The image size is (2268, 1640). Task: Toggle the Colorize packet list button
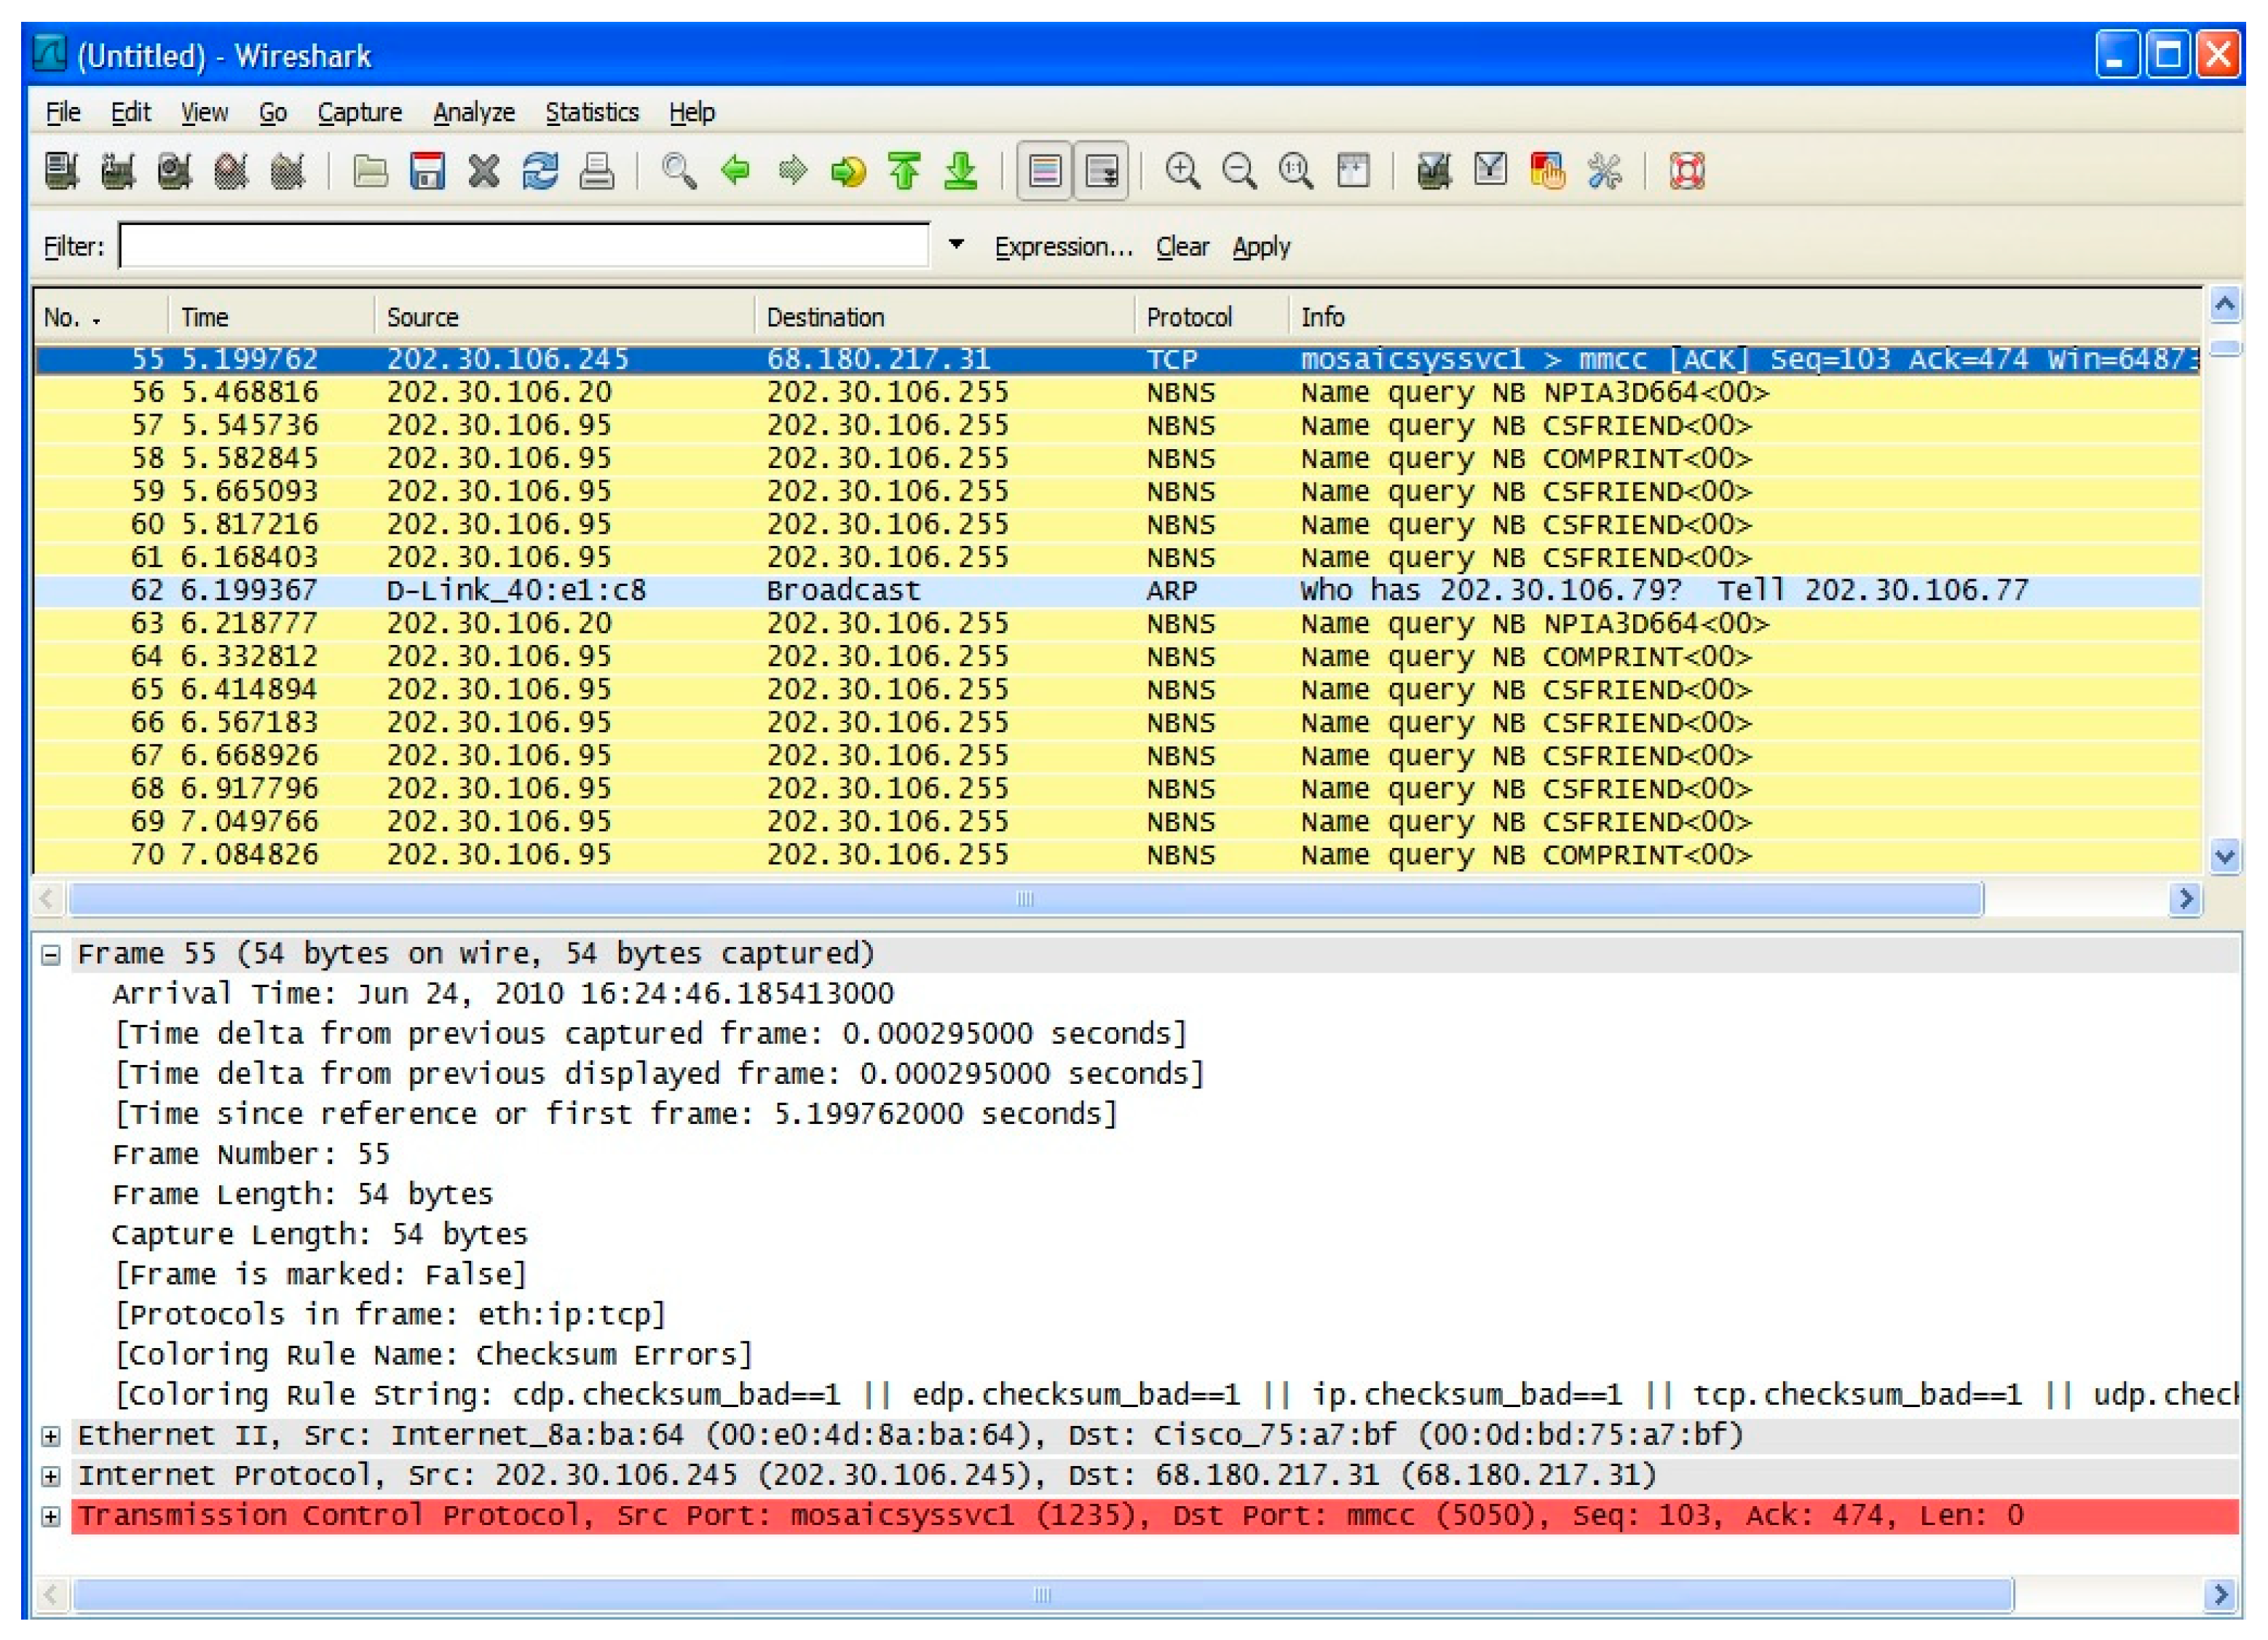(1045, 171)
